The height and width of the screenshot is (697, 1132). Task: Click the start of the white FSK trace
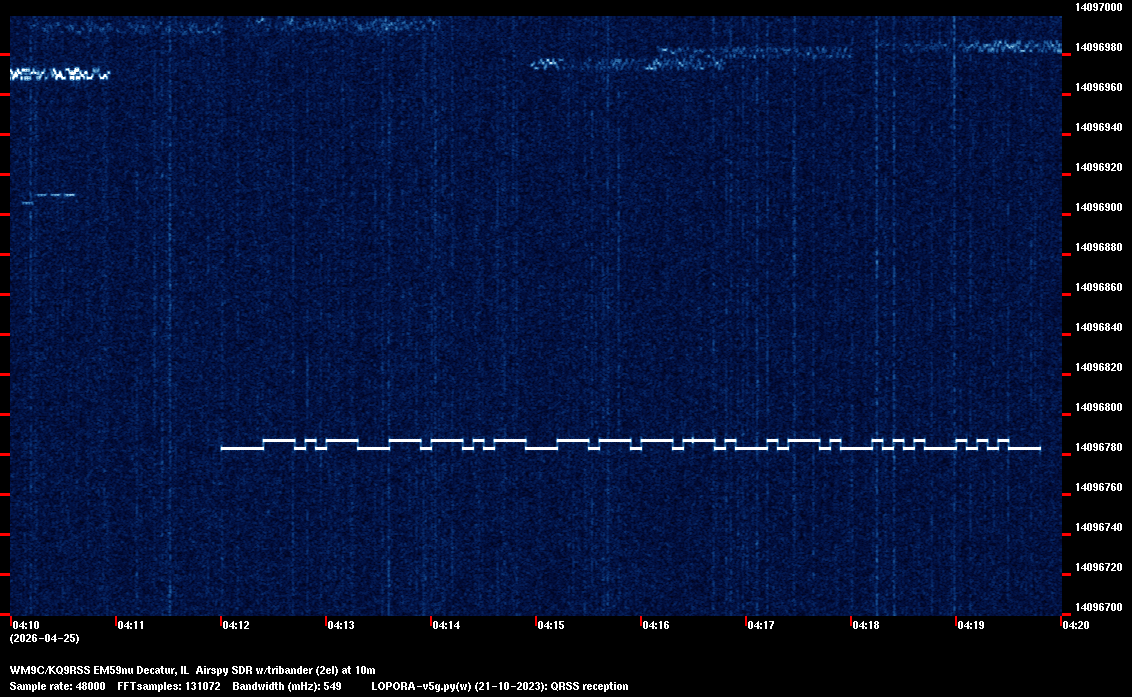pyautogui.click(x=223, y=448)
